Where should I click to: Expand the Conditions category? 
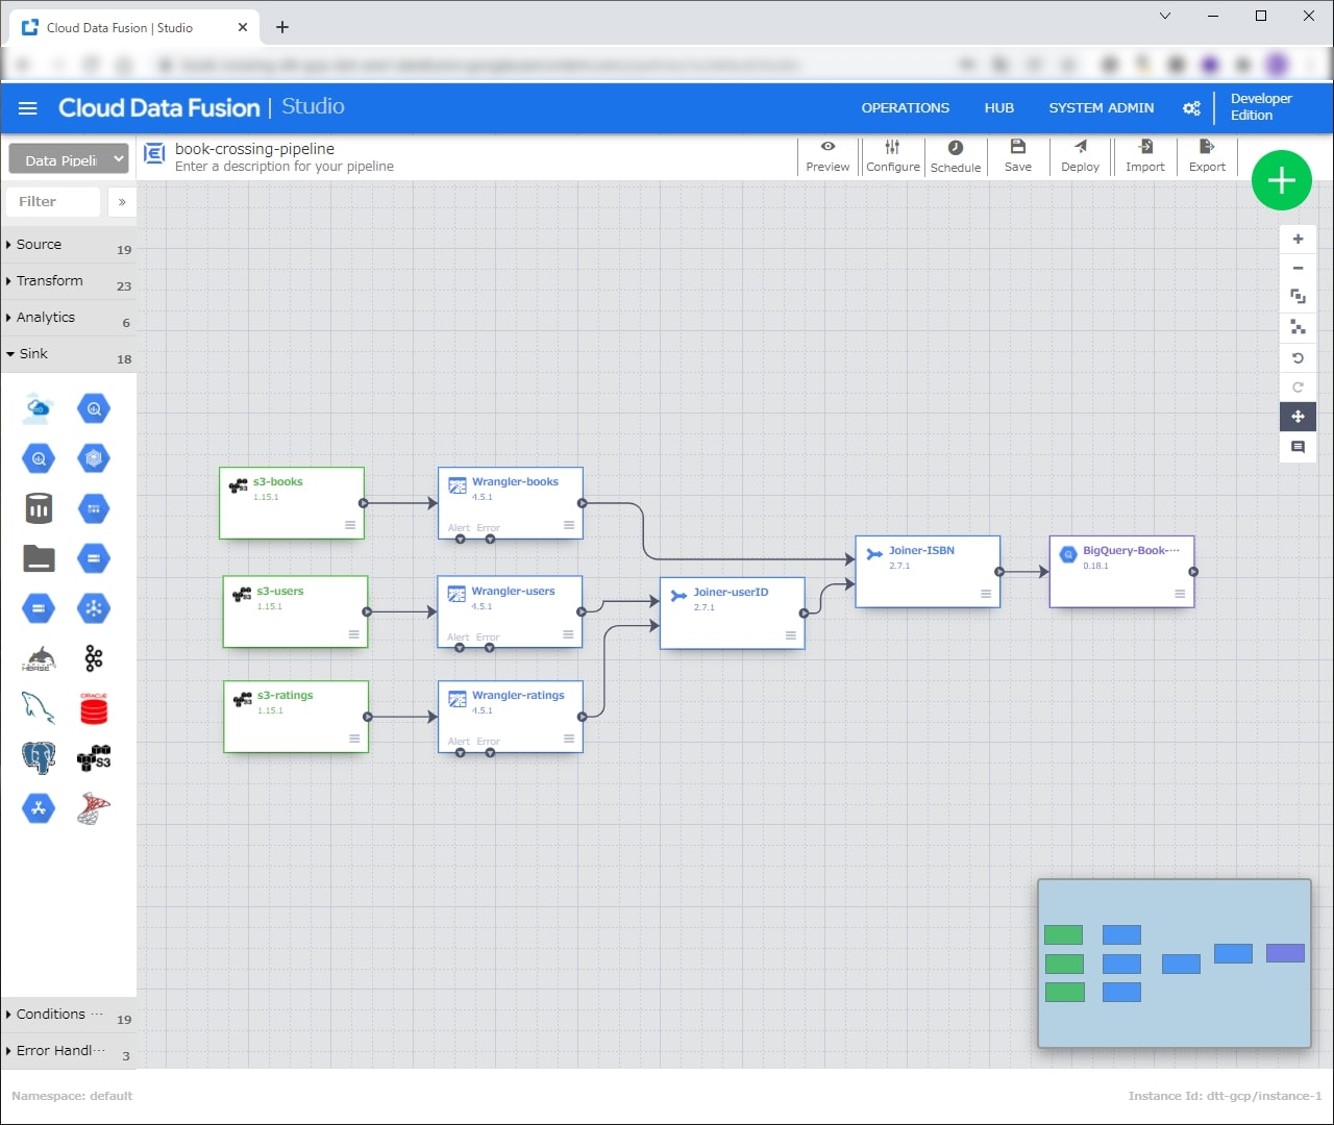point(68,1015)
